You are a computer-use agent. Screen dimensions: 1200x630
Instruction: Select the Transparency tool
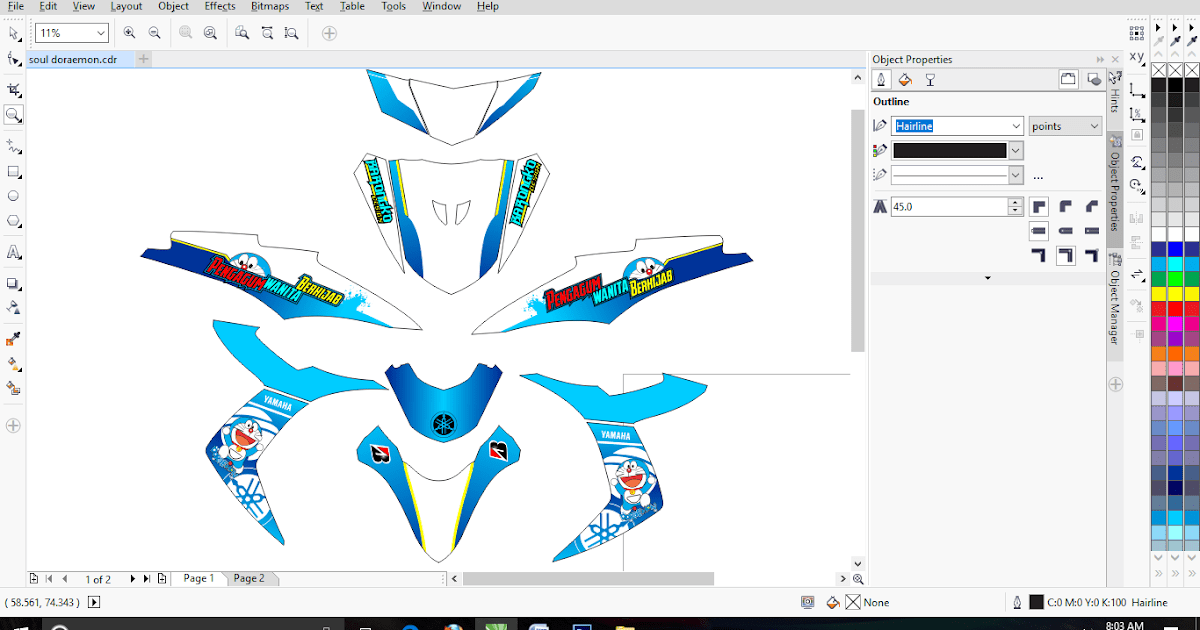click(x=13, y=307)
